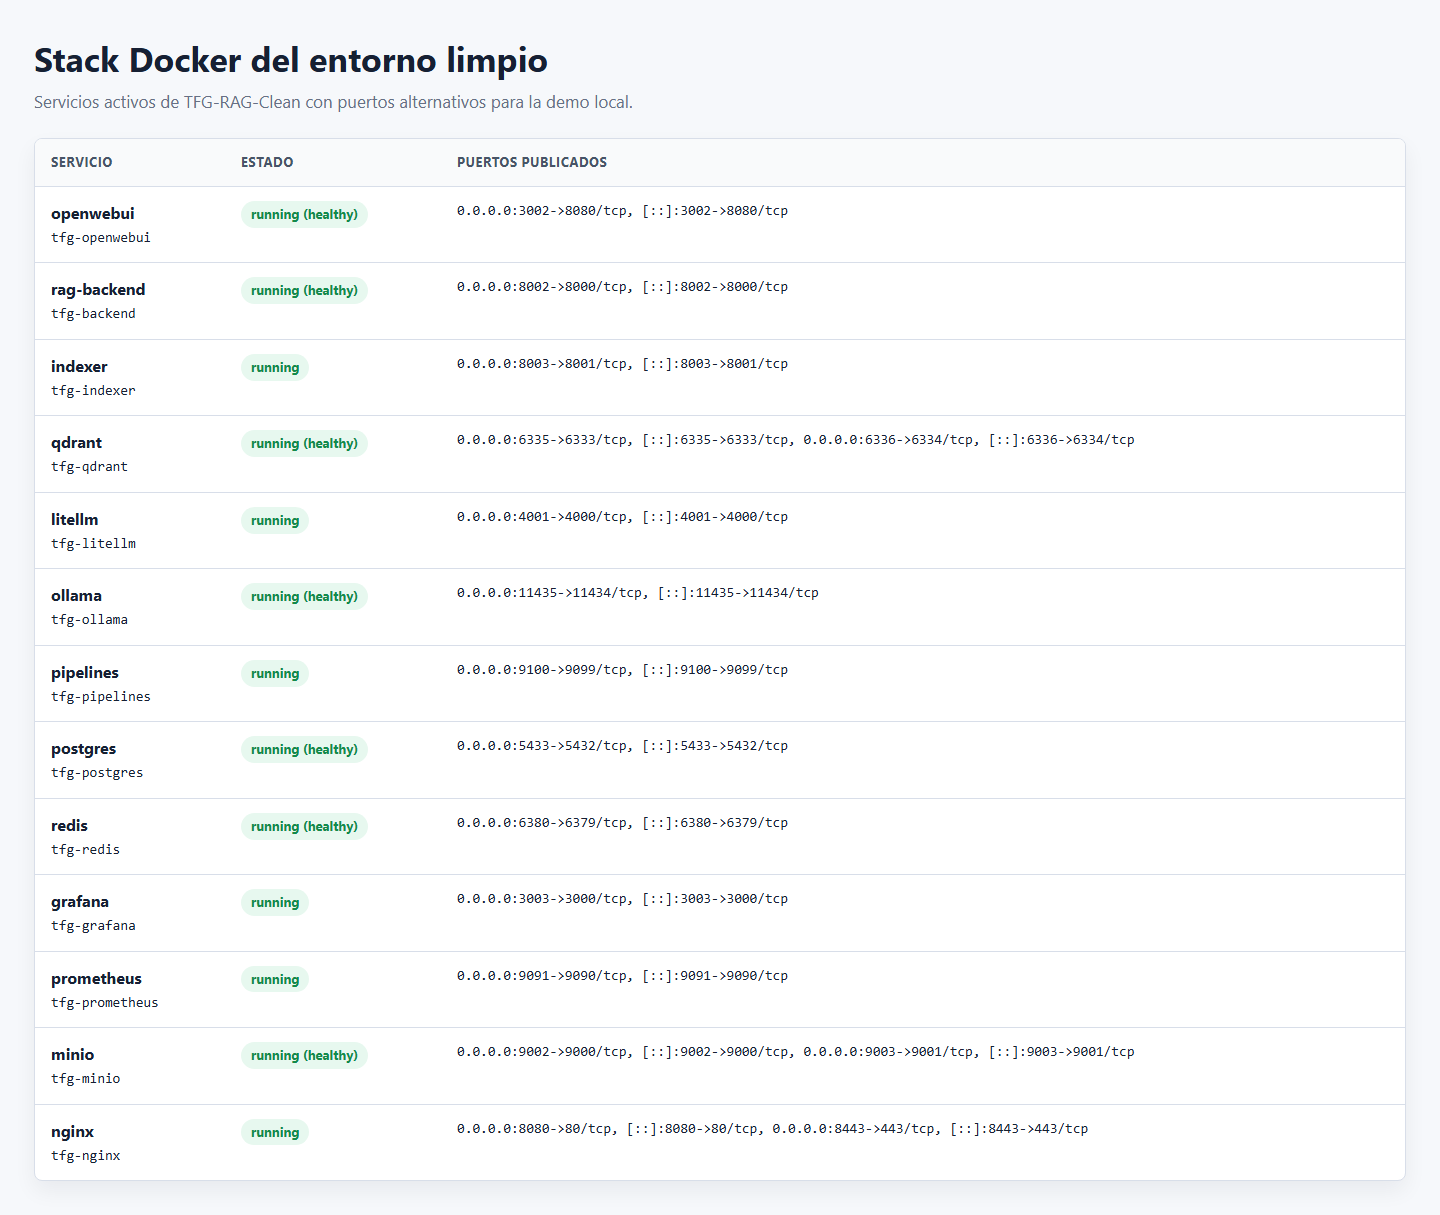Image resolution: width=1440 pixels, height=1215 pixels.
Task: Select the nginx service name
Action: (72, 1132)
